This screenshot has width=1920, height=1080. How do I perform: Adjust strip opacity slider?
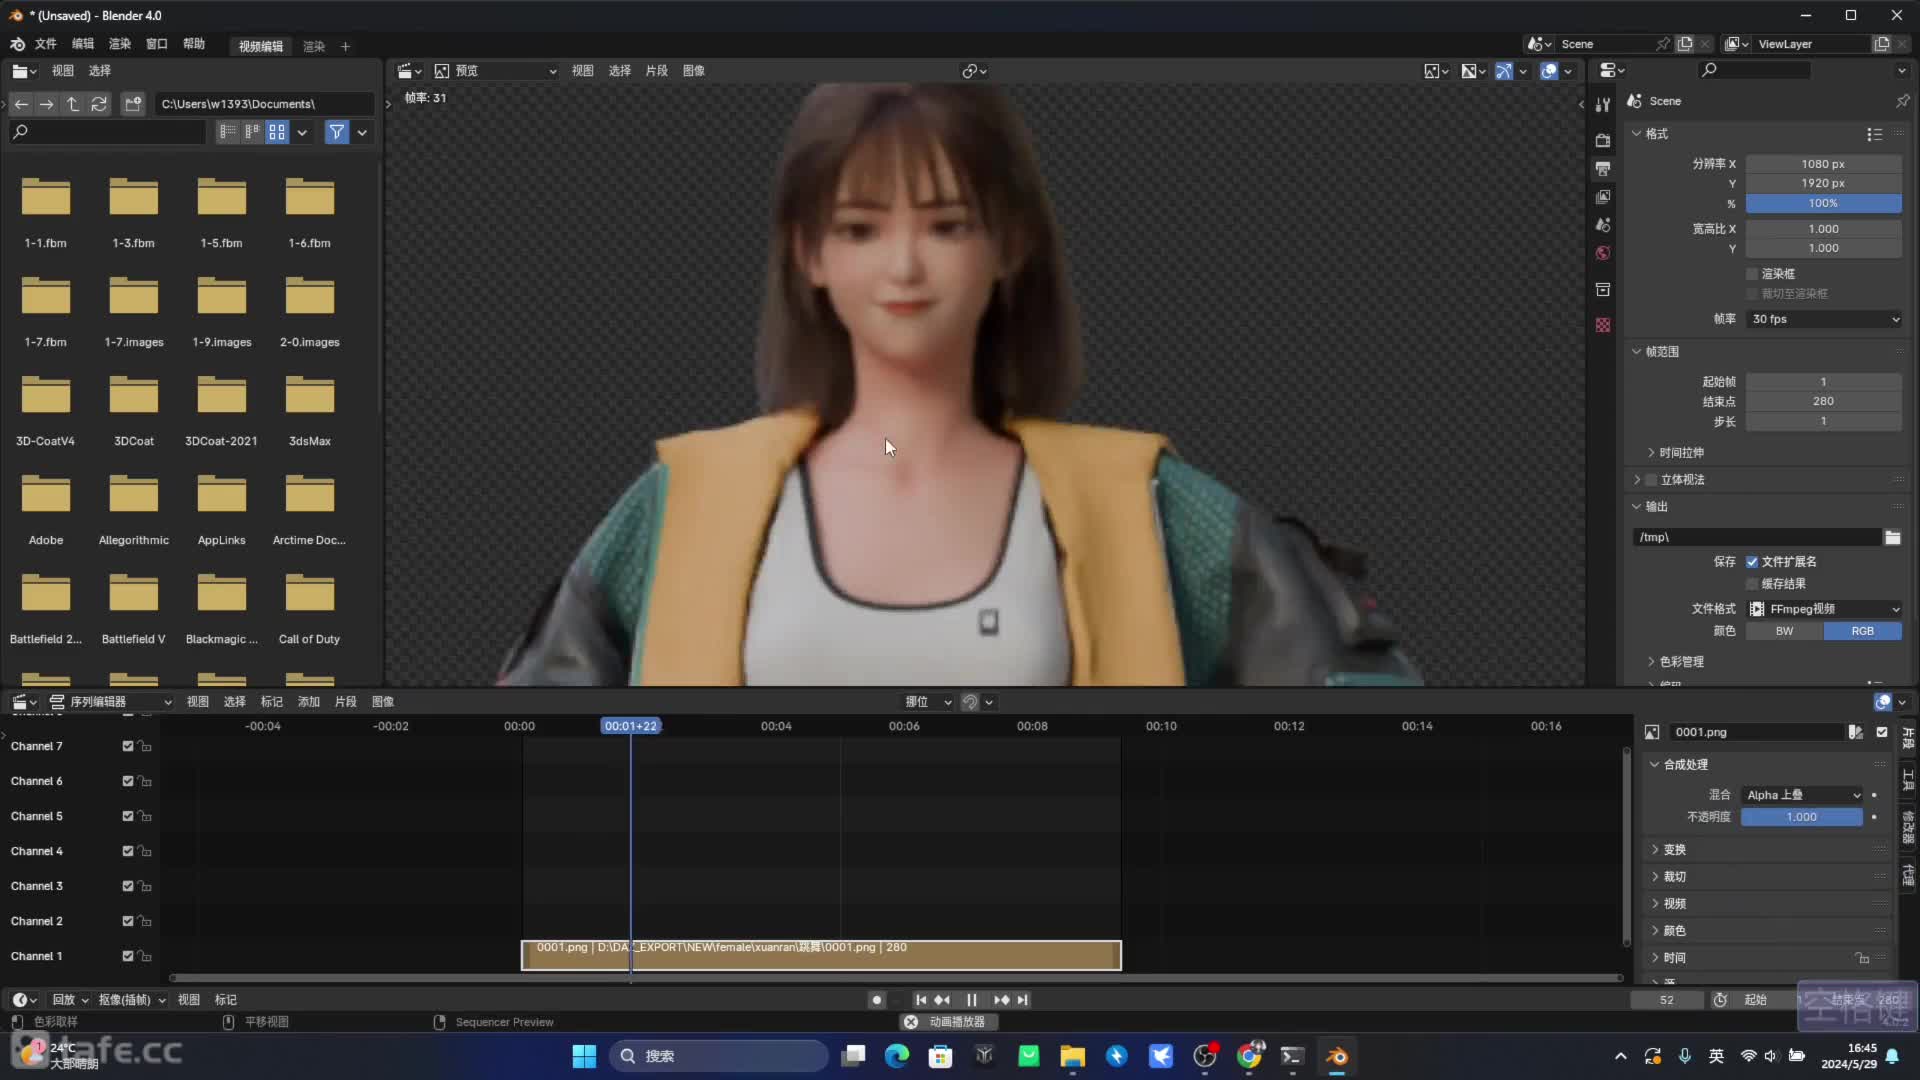(1802, 817)
